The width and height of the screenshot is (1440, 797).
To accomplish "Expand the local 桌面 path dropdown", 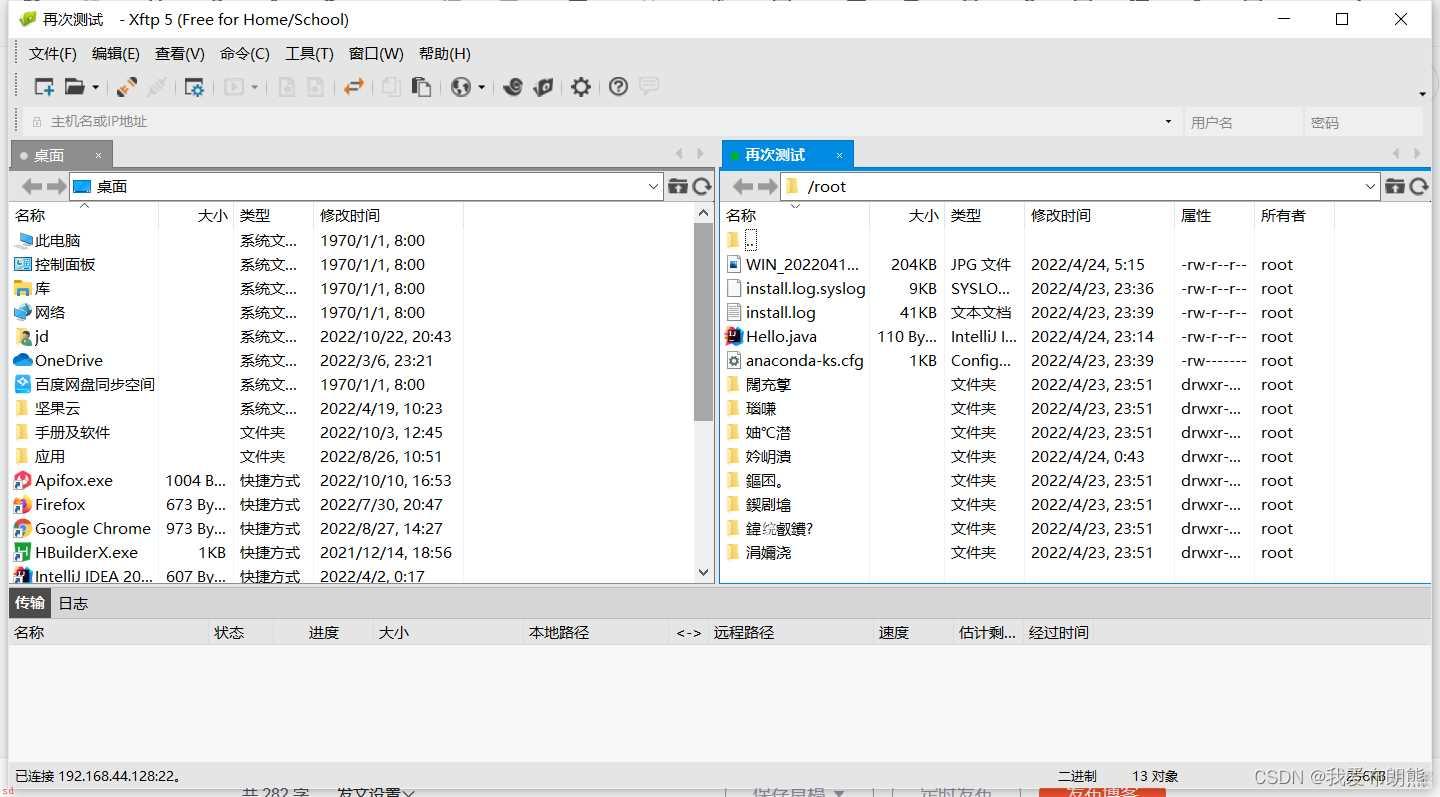I will point(654,186).
